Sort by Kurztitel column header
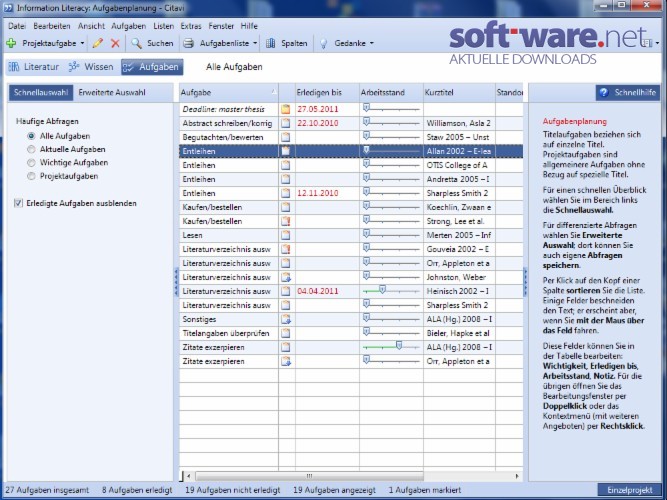 (x=459, y=93)
